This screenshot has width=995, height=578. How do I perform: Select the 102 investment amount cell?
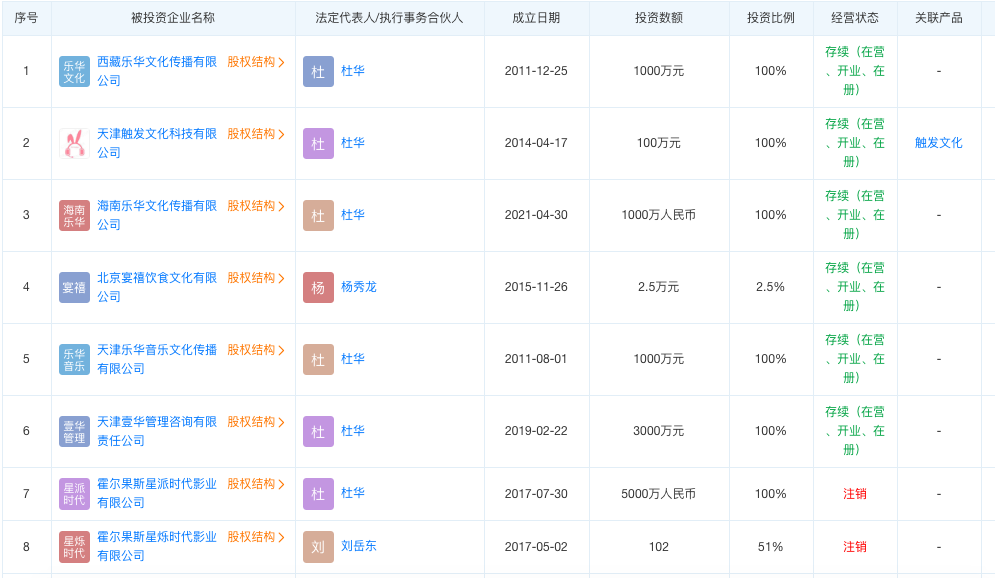pos(659,546)
